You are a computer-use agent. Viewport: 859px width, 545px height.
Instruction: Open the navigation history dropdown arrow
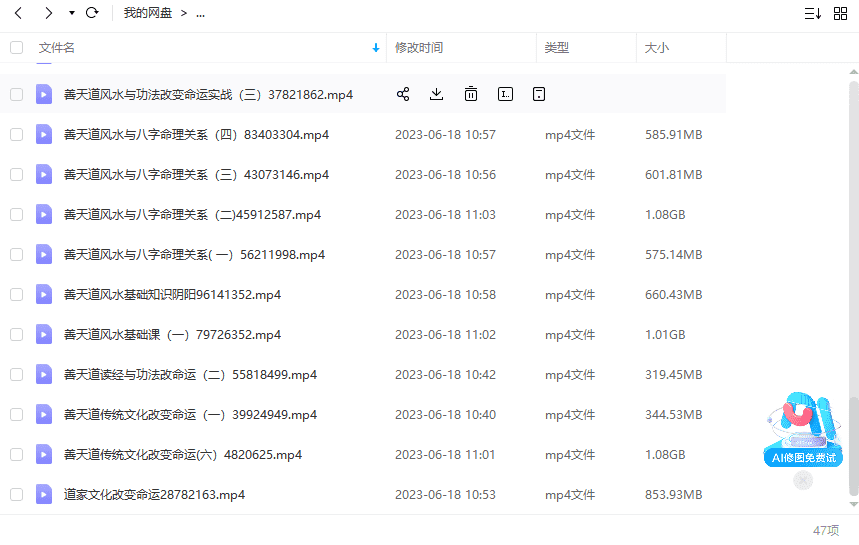coord(71,13)
